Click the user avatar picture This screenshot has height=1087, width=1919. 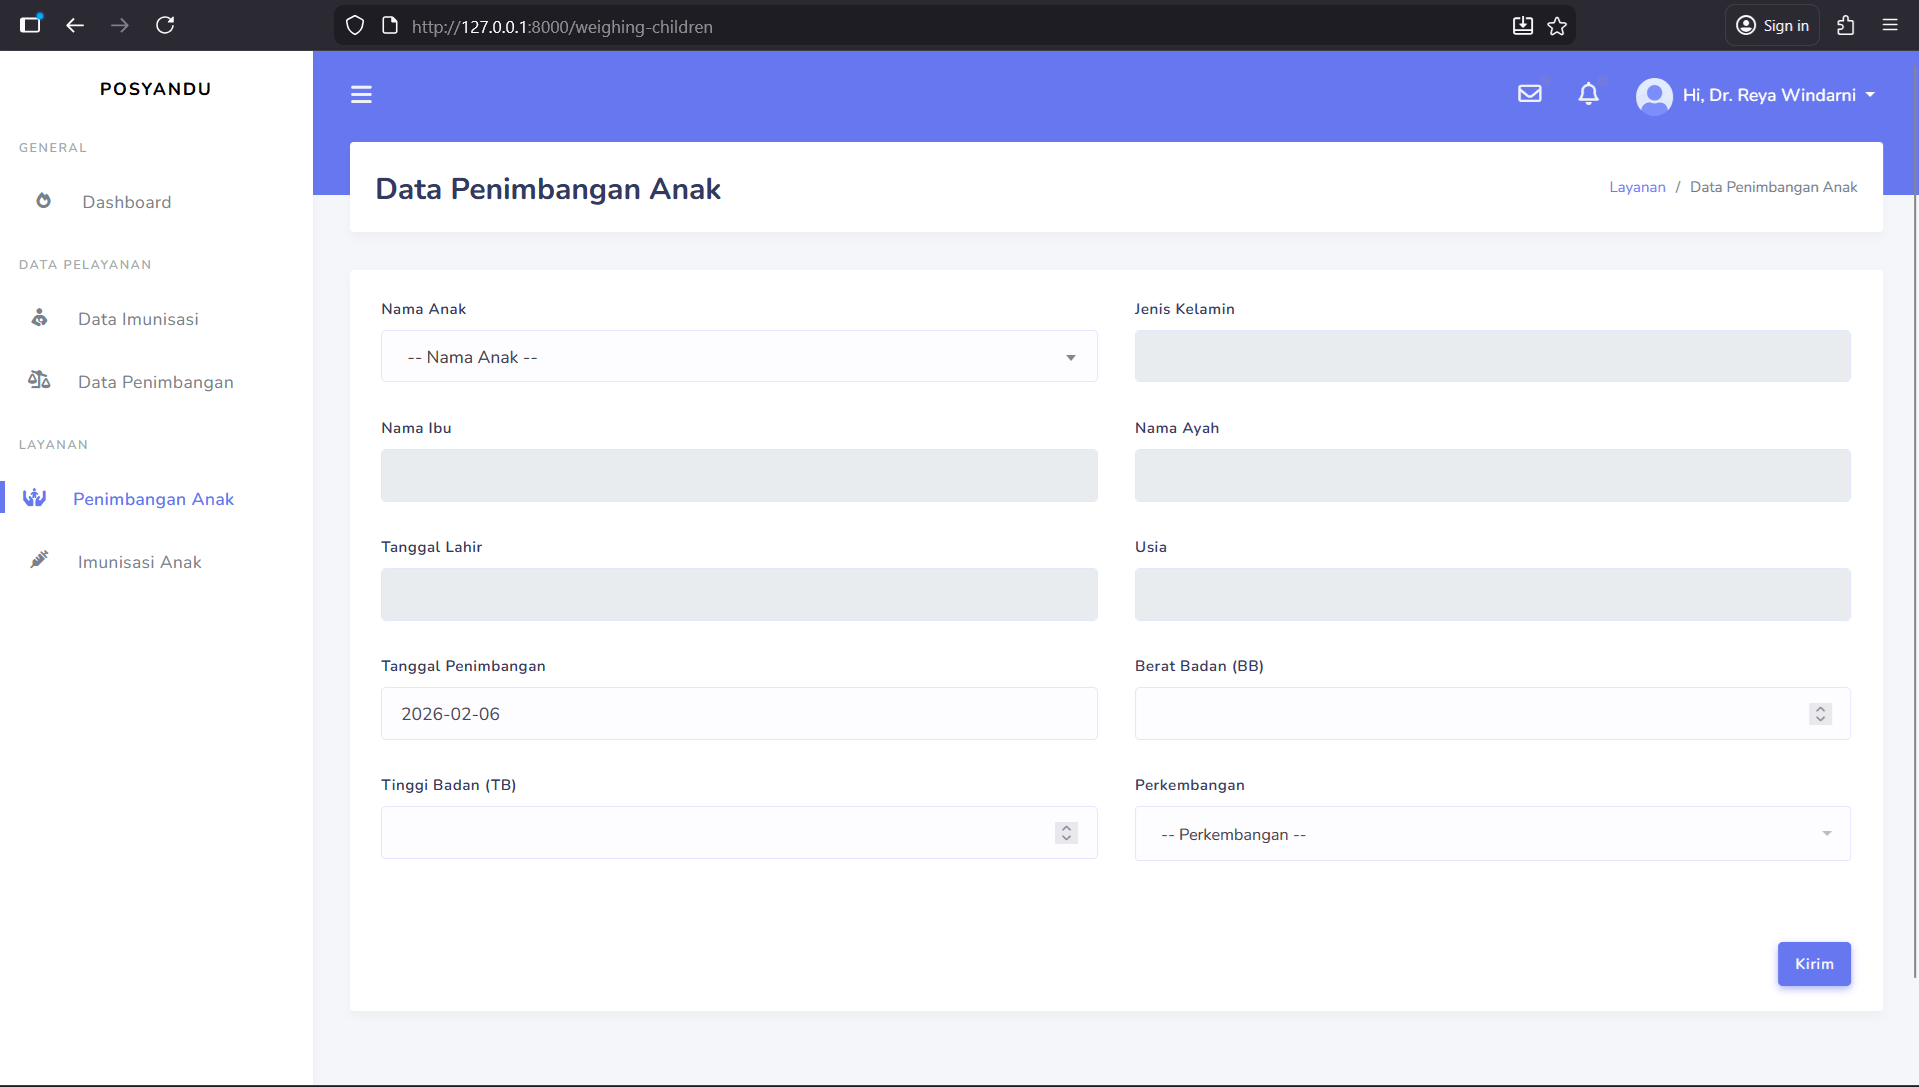pyautogui.click(x=1654, y=96)
